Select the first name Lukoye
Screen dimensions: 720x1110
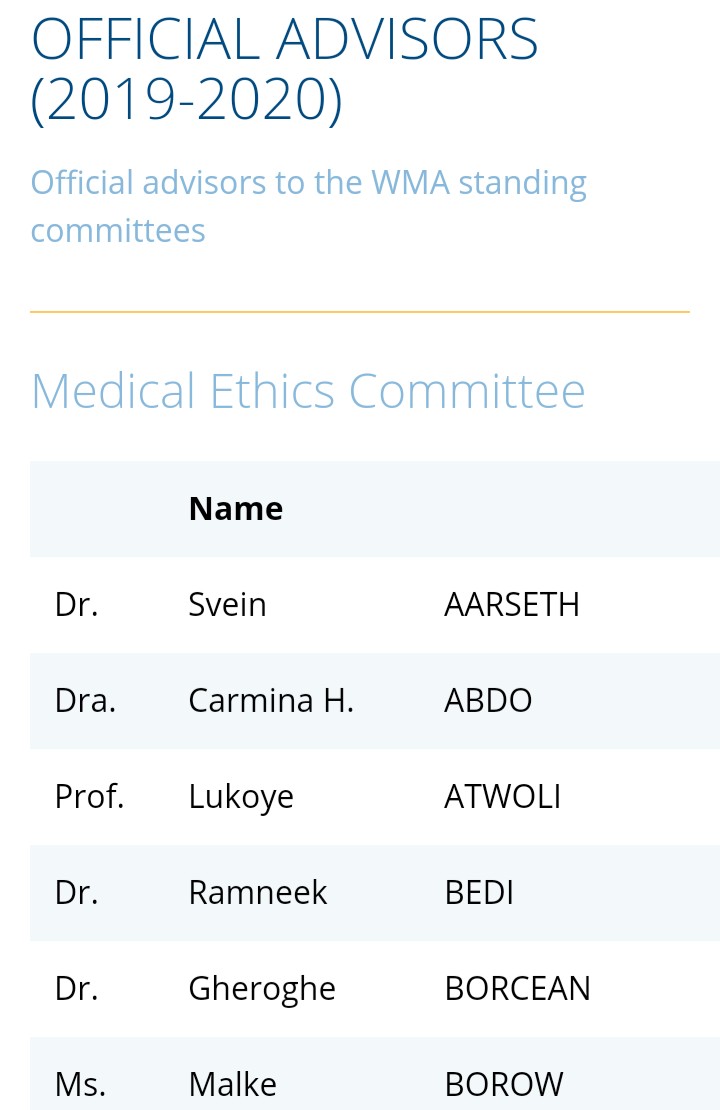241,797
